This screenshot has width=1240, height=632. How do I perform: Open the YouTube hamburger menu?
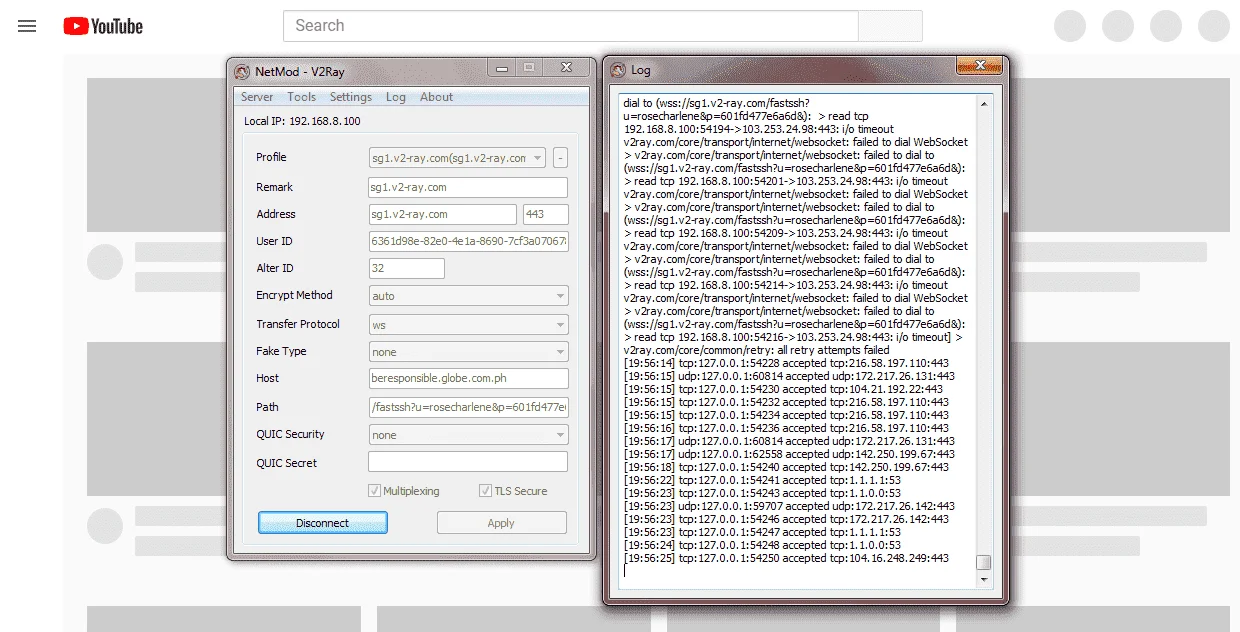click(27, 26)
